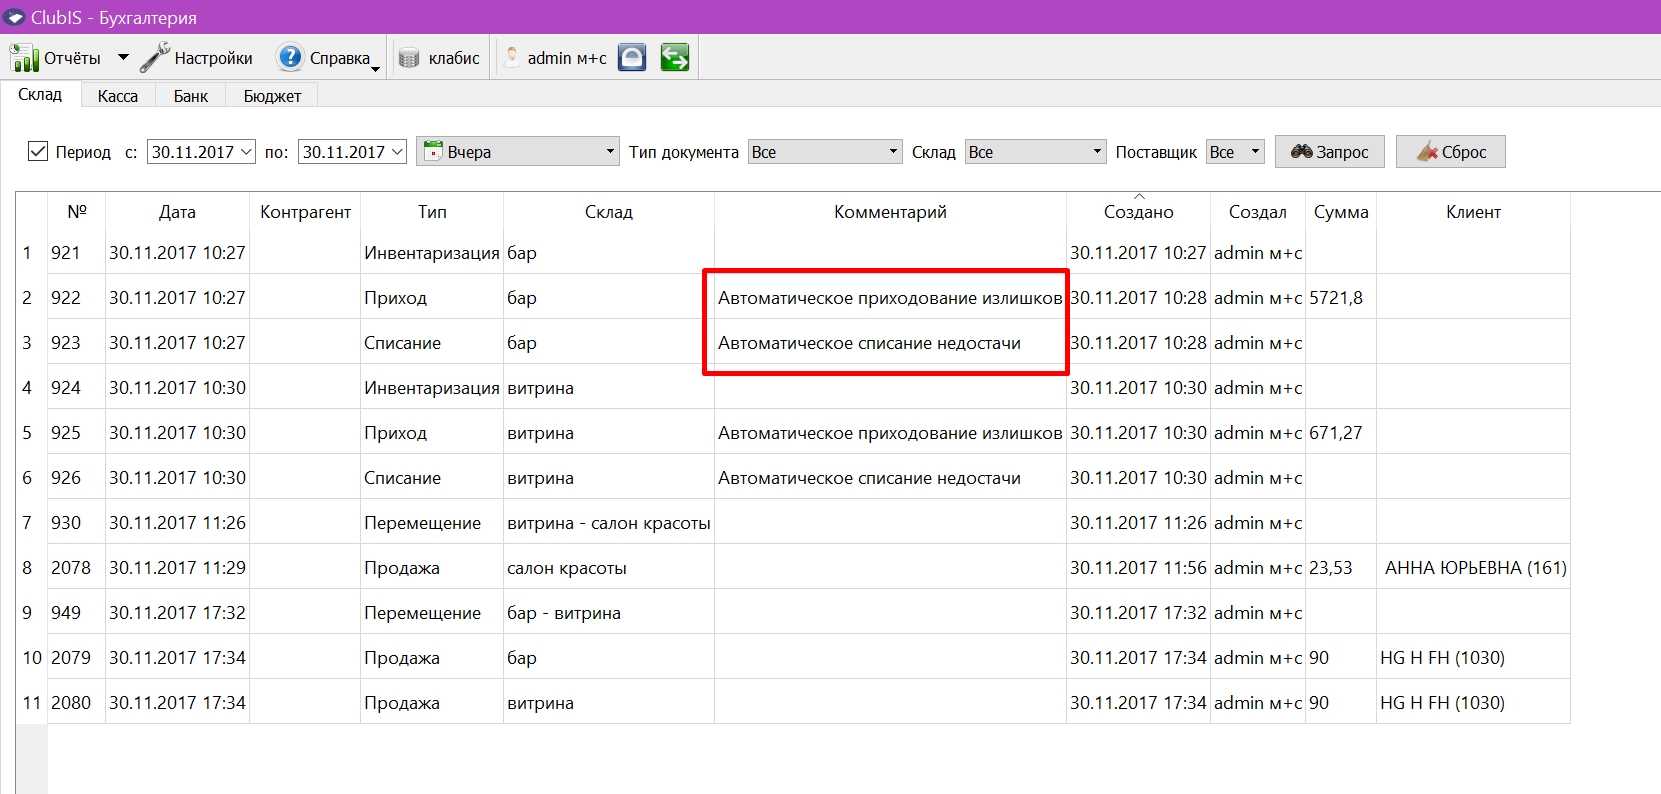Open the start date 'с:' picker

[x=202, y=152]
